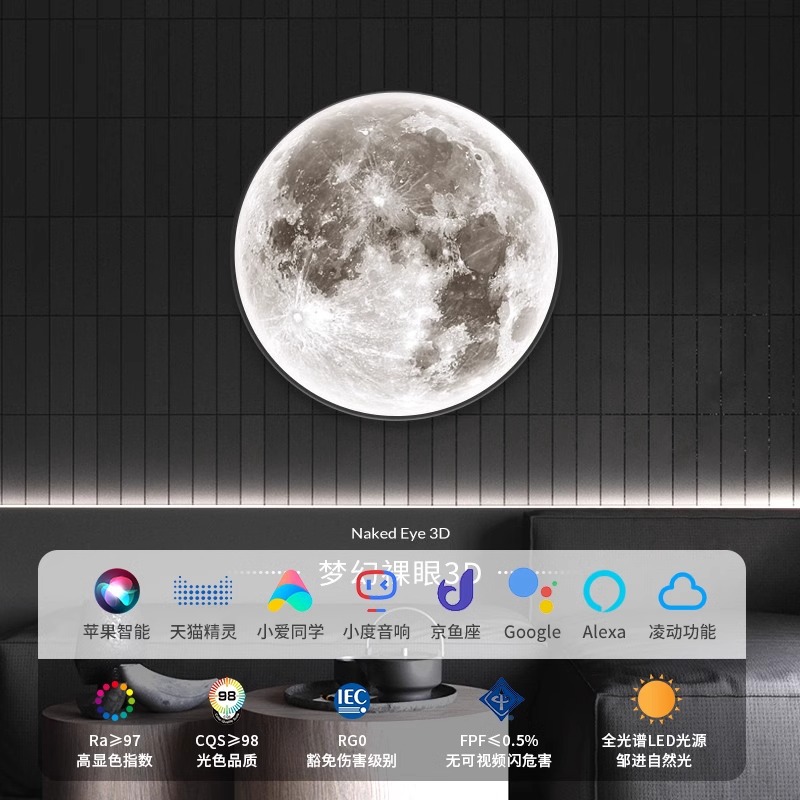
Task: Click the 天猫精灵 blue dotted icon
Action: 203,591
